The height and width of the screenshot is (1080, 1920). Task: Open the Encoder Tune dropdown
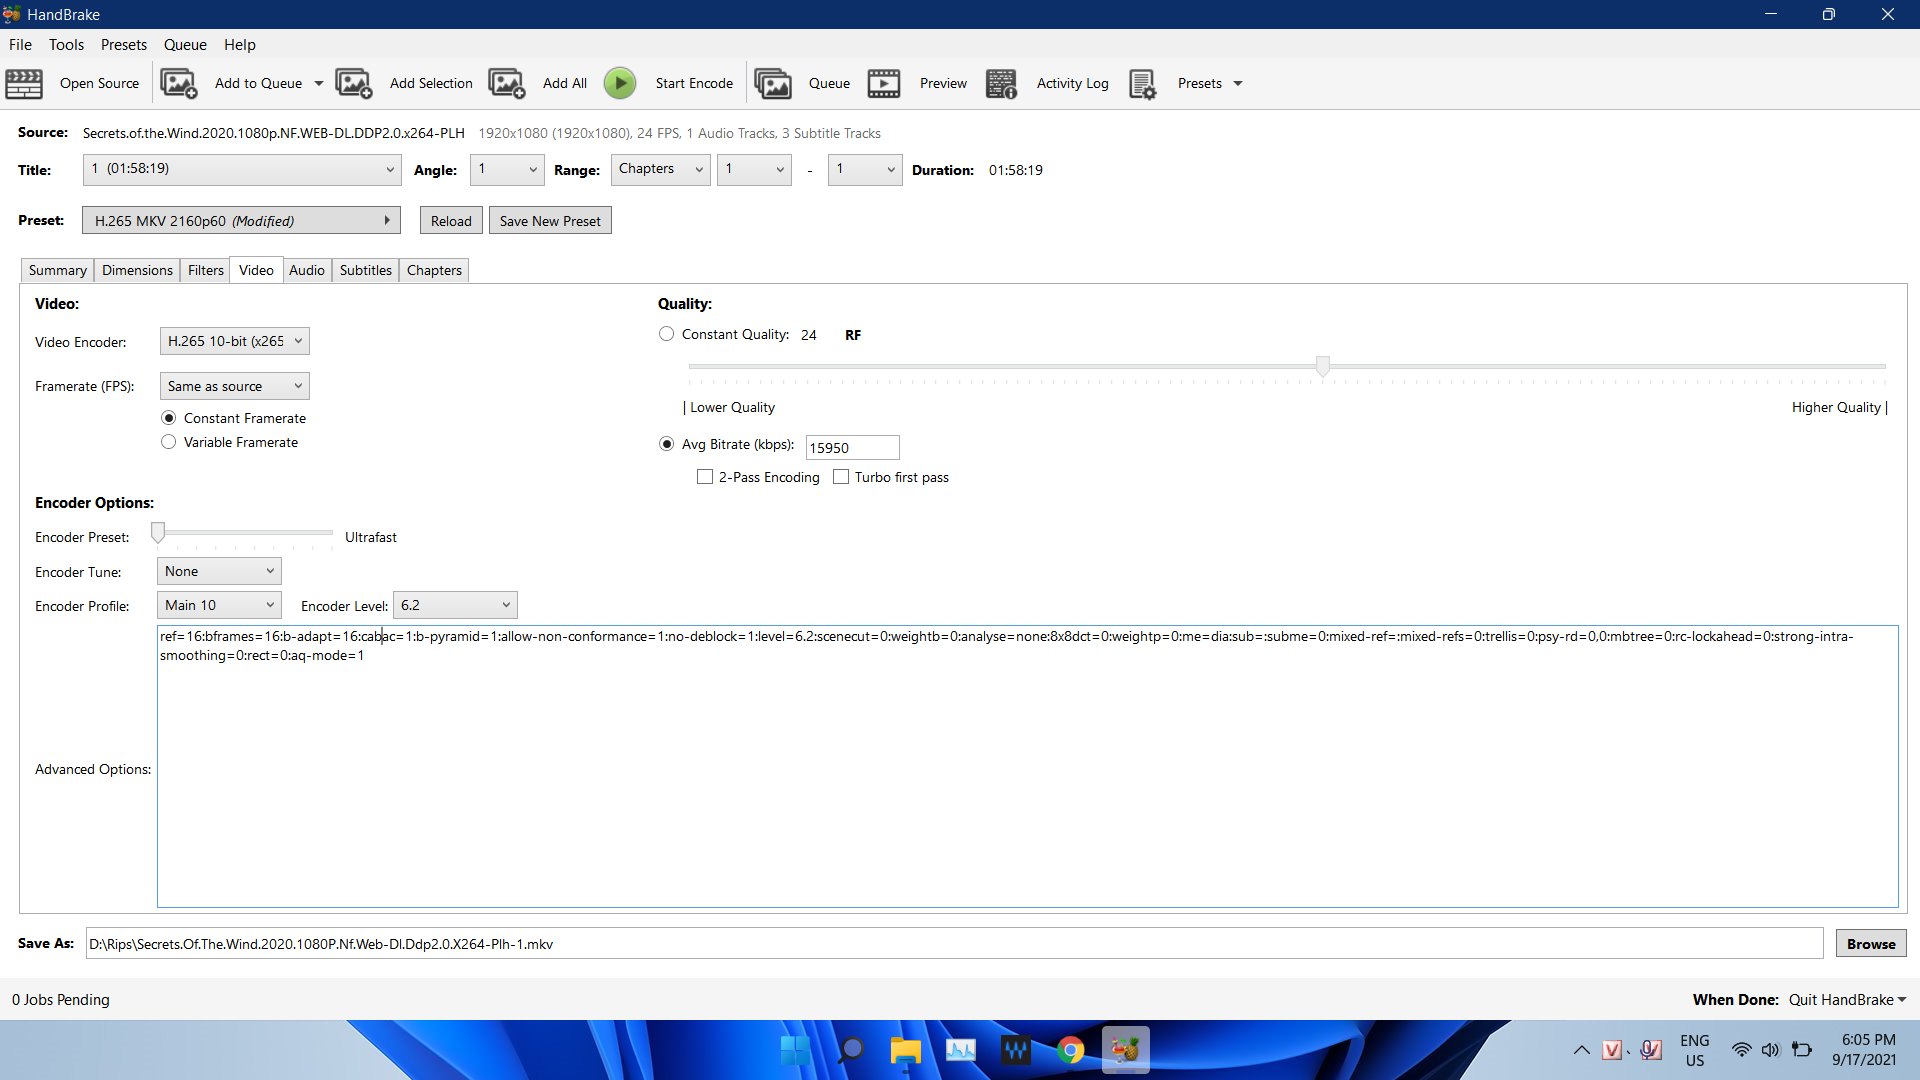[219, 571]
